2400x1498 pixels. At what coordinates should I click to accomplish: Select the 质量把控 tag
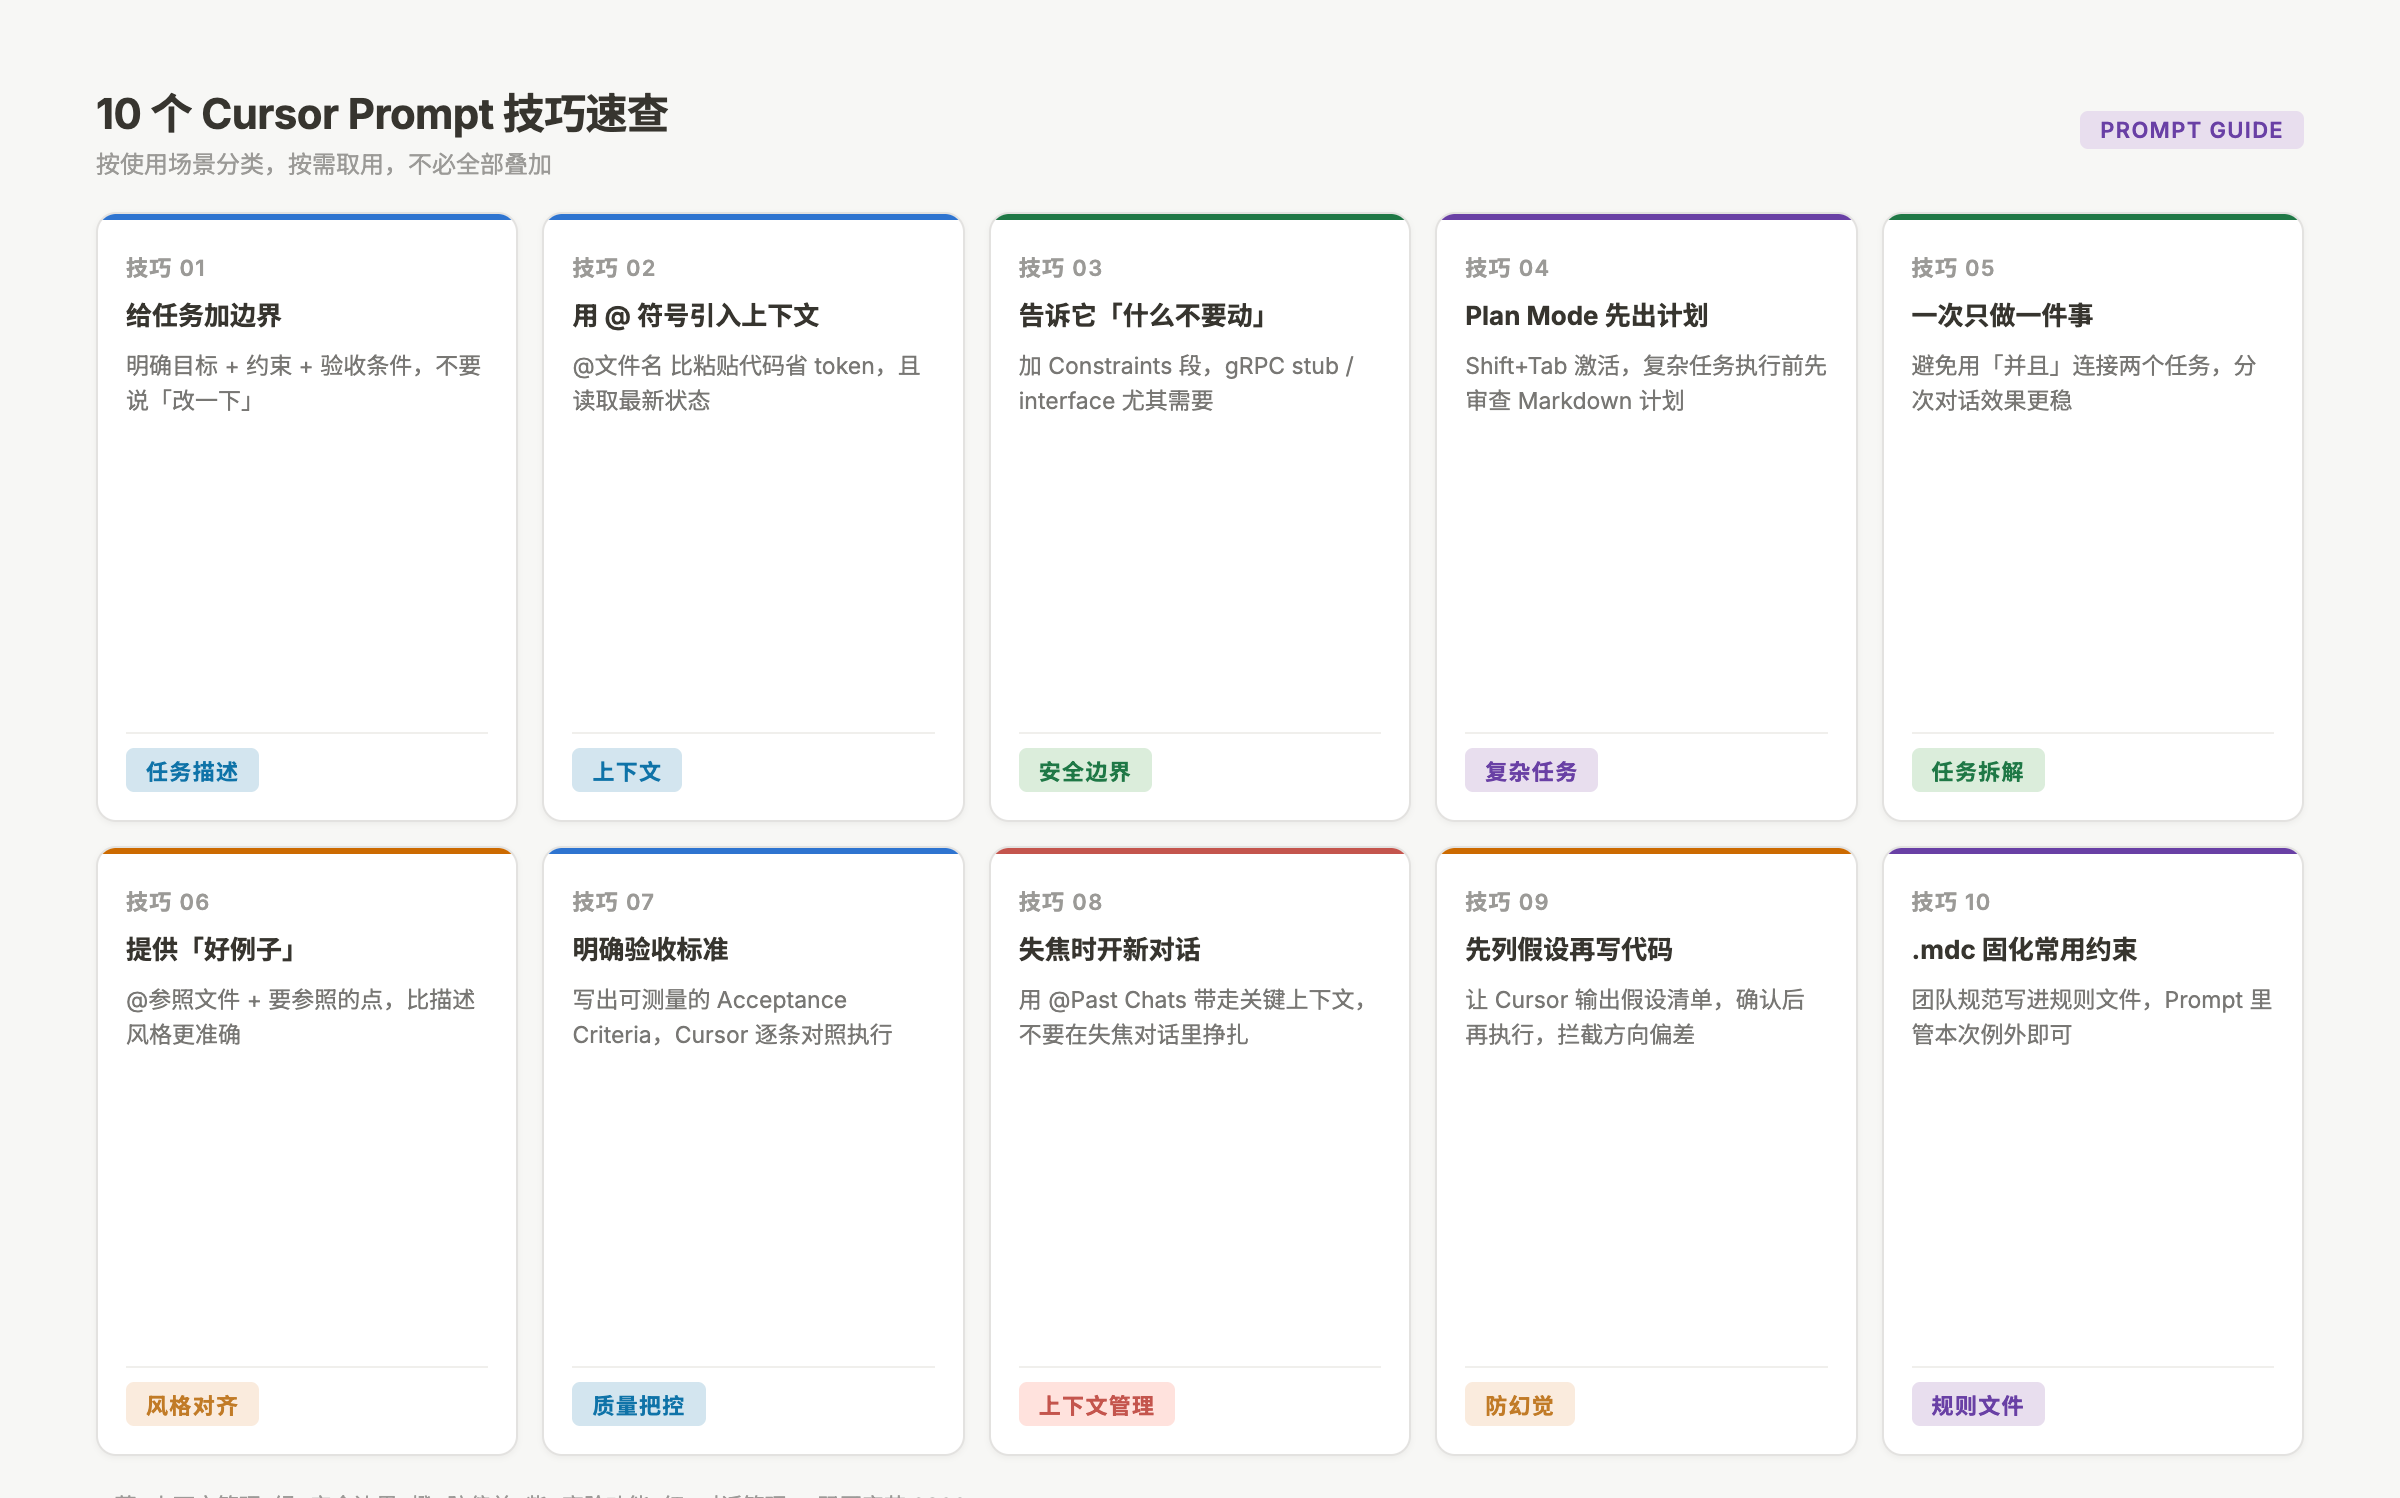[x=639, y=1405]
